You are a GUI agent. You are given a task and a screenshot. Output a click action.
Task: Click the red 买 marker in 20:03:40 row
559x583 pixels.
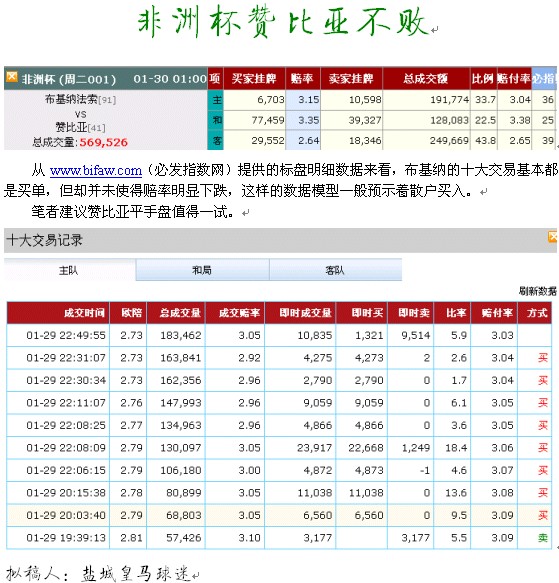point(542,515)
